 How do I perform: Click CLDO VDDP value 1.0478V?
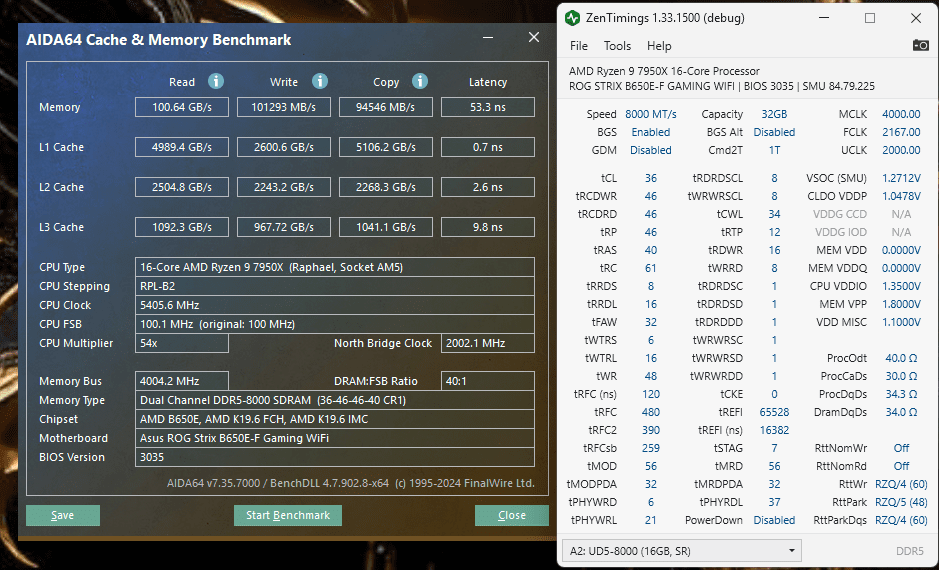point(901,196)
